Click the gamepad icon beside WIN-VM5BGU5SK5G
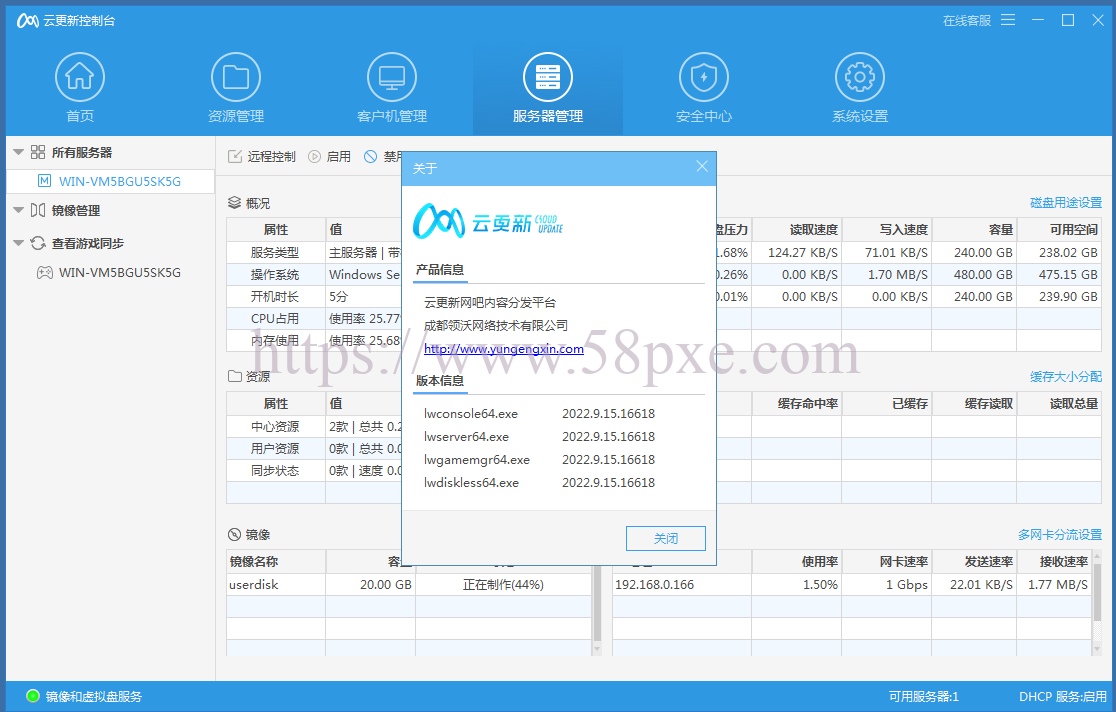 45,272
